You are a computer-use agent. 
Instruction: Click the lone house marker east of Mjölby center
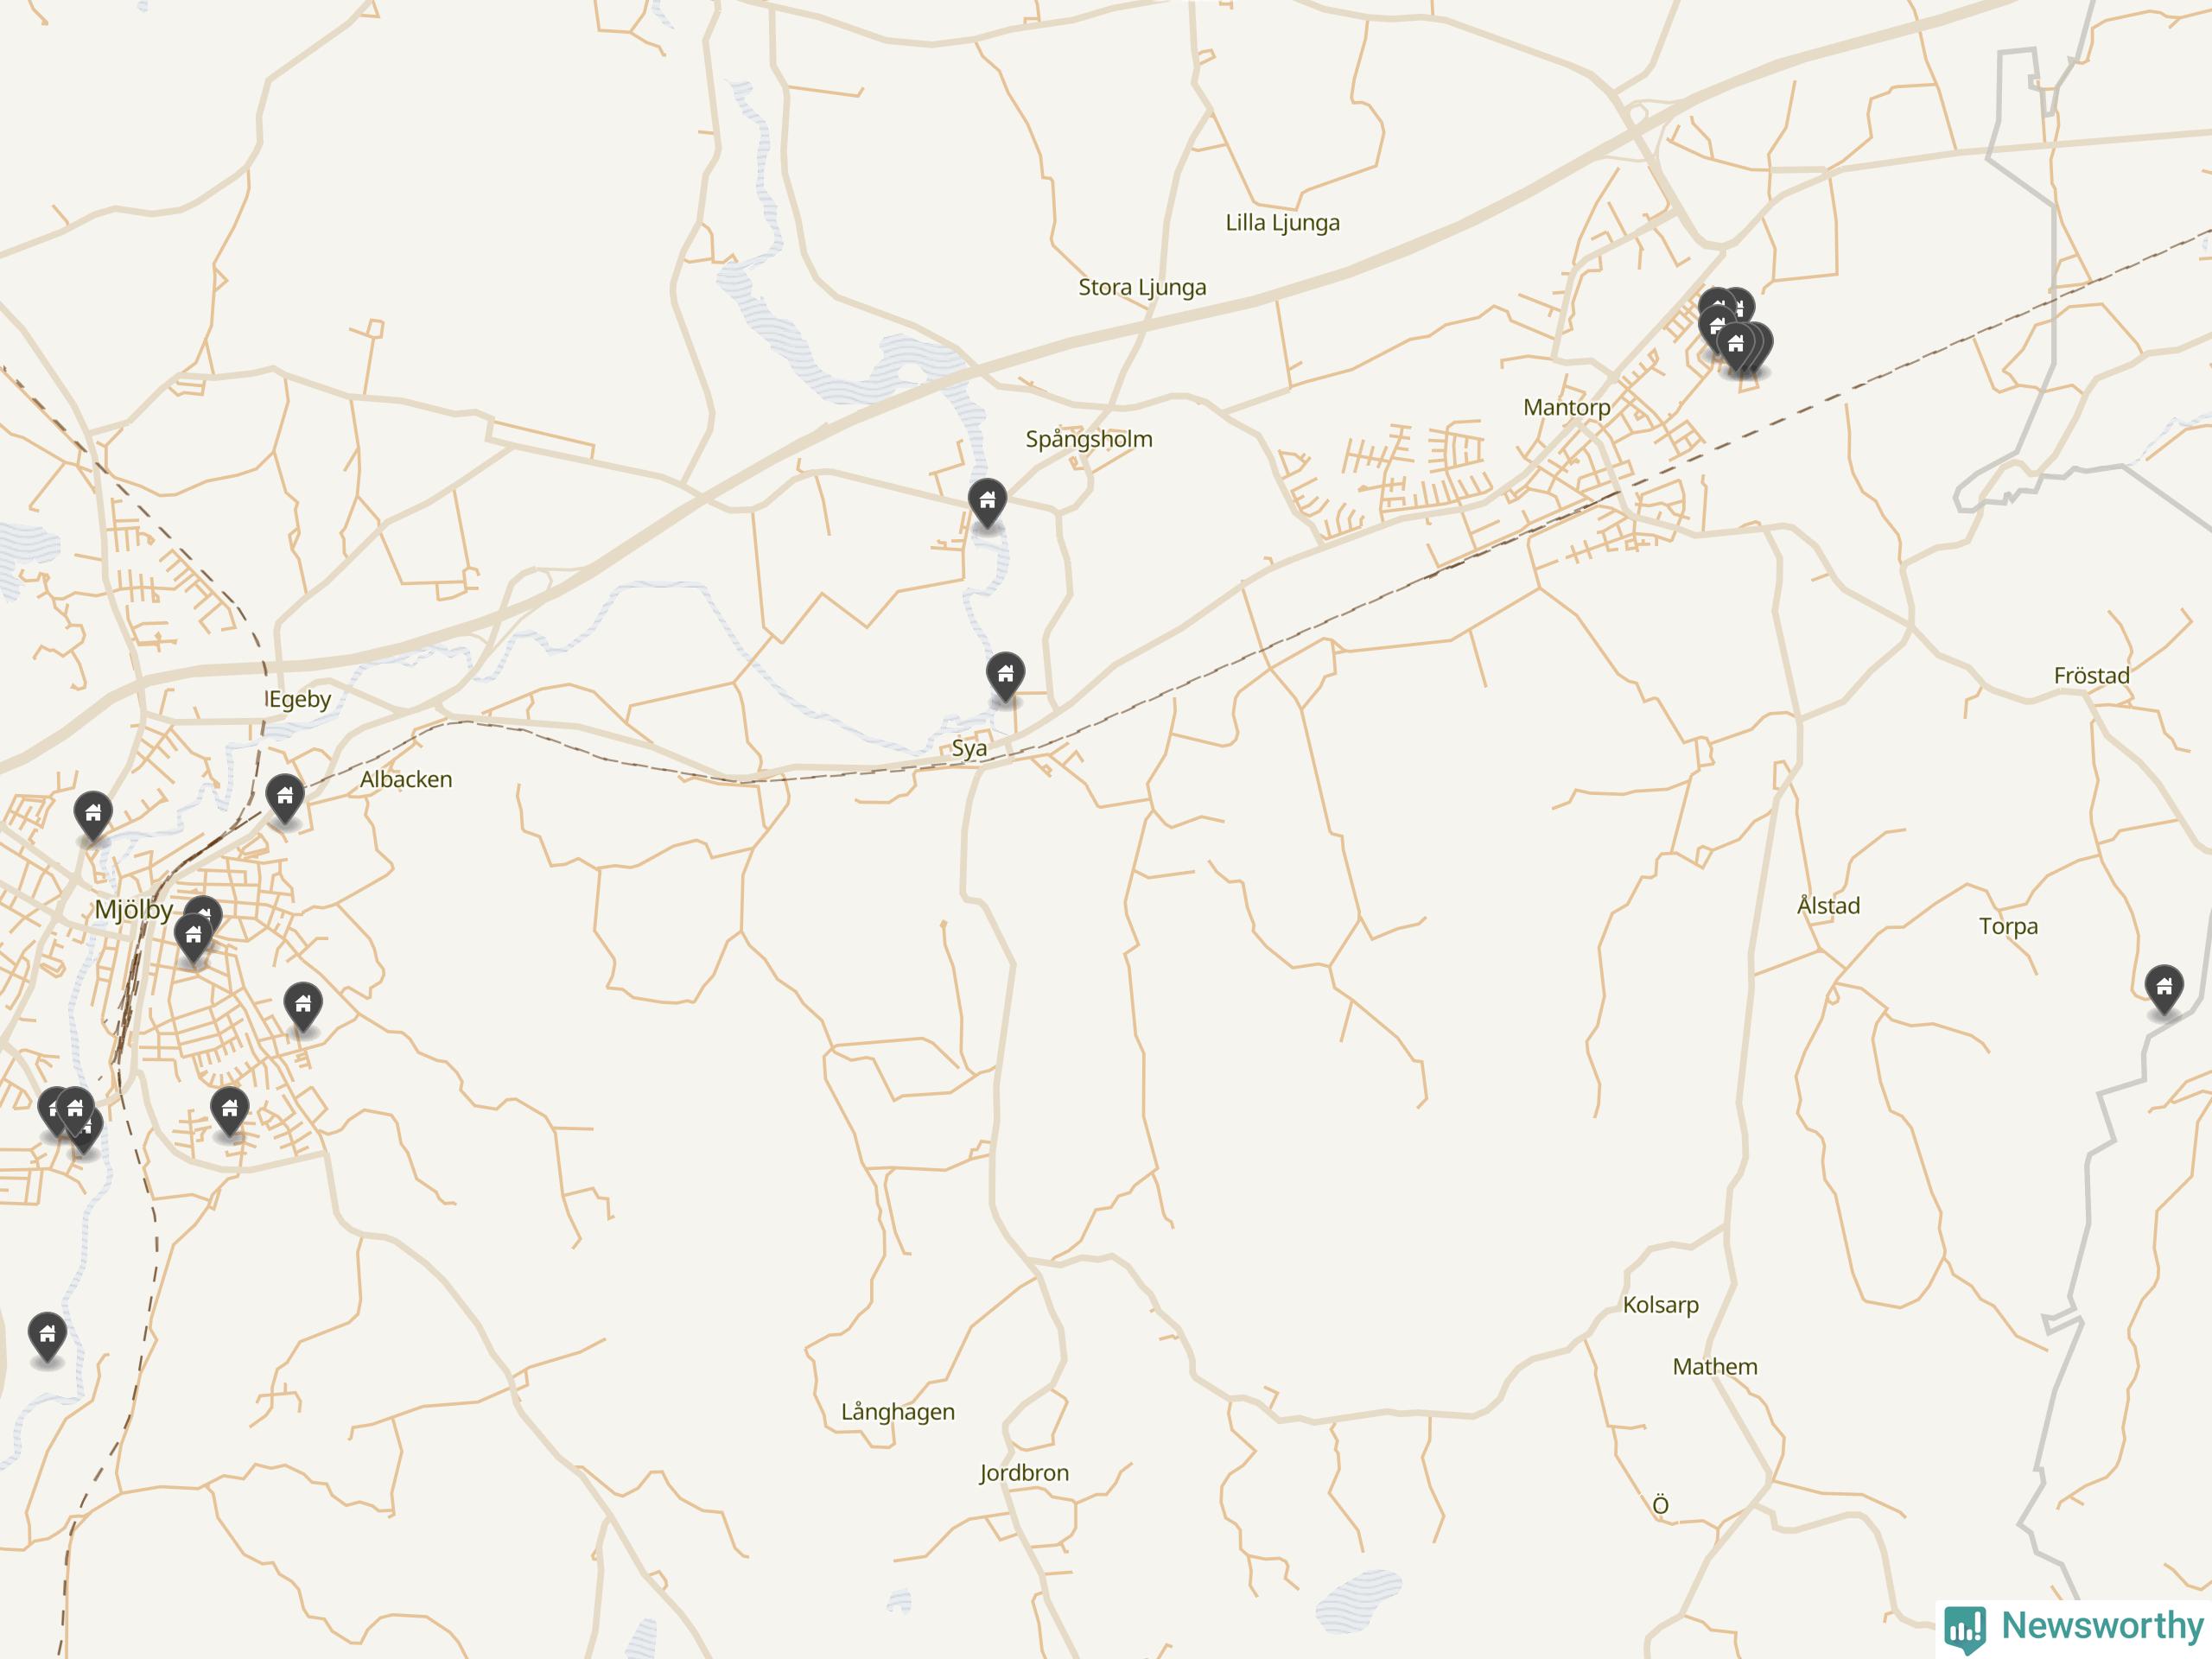point(303,1006)
